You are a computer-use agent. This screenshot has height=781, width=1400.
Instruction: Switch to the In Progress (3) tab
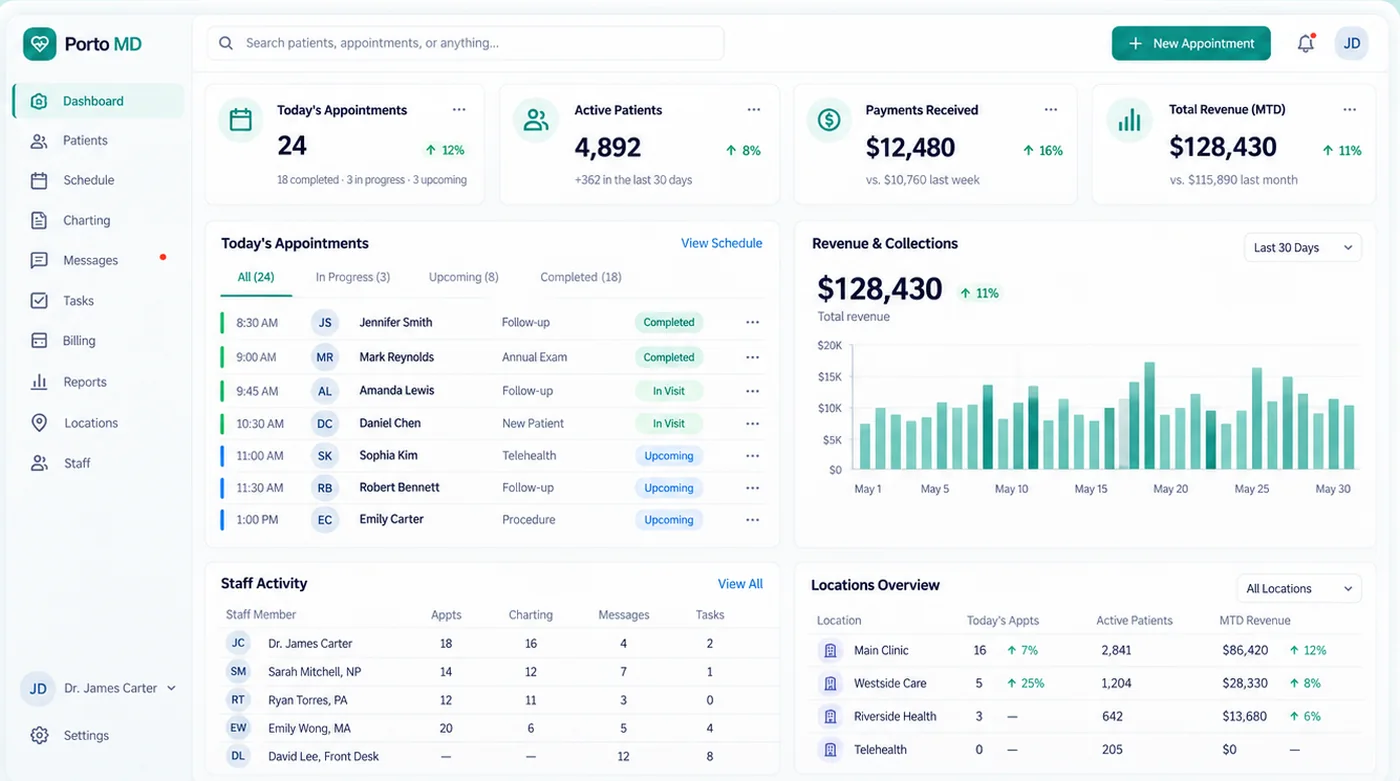tap(353, 277)
